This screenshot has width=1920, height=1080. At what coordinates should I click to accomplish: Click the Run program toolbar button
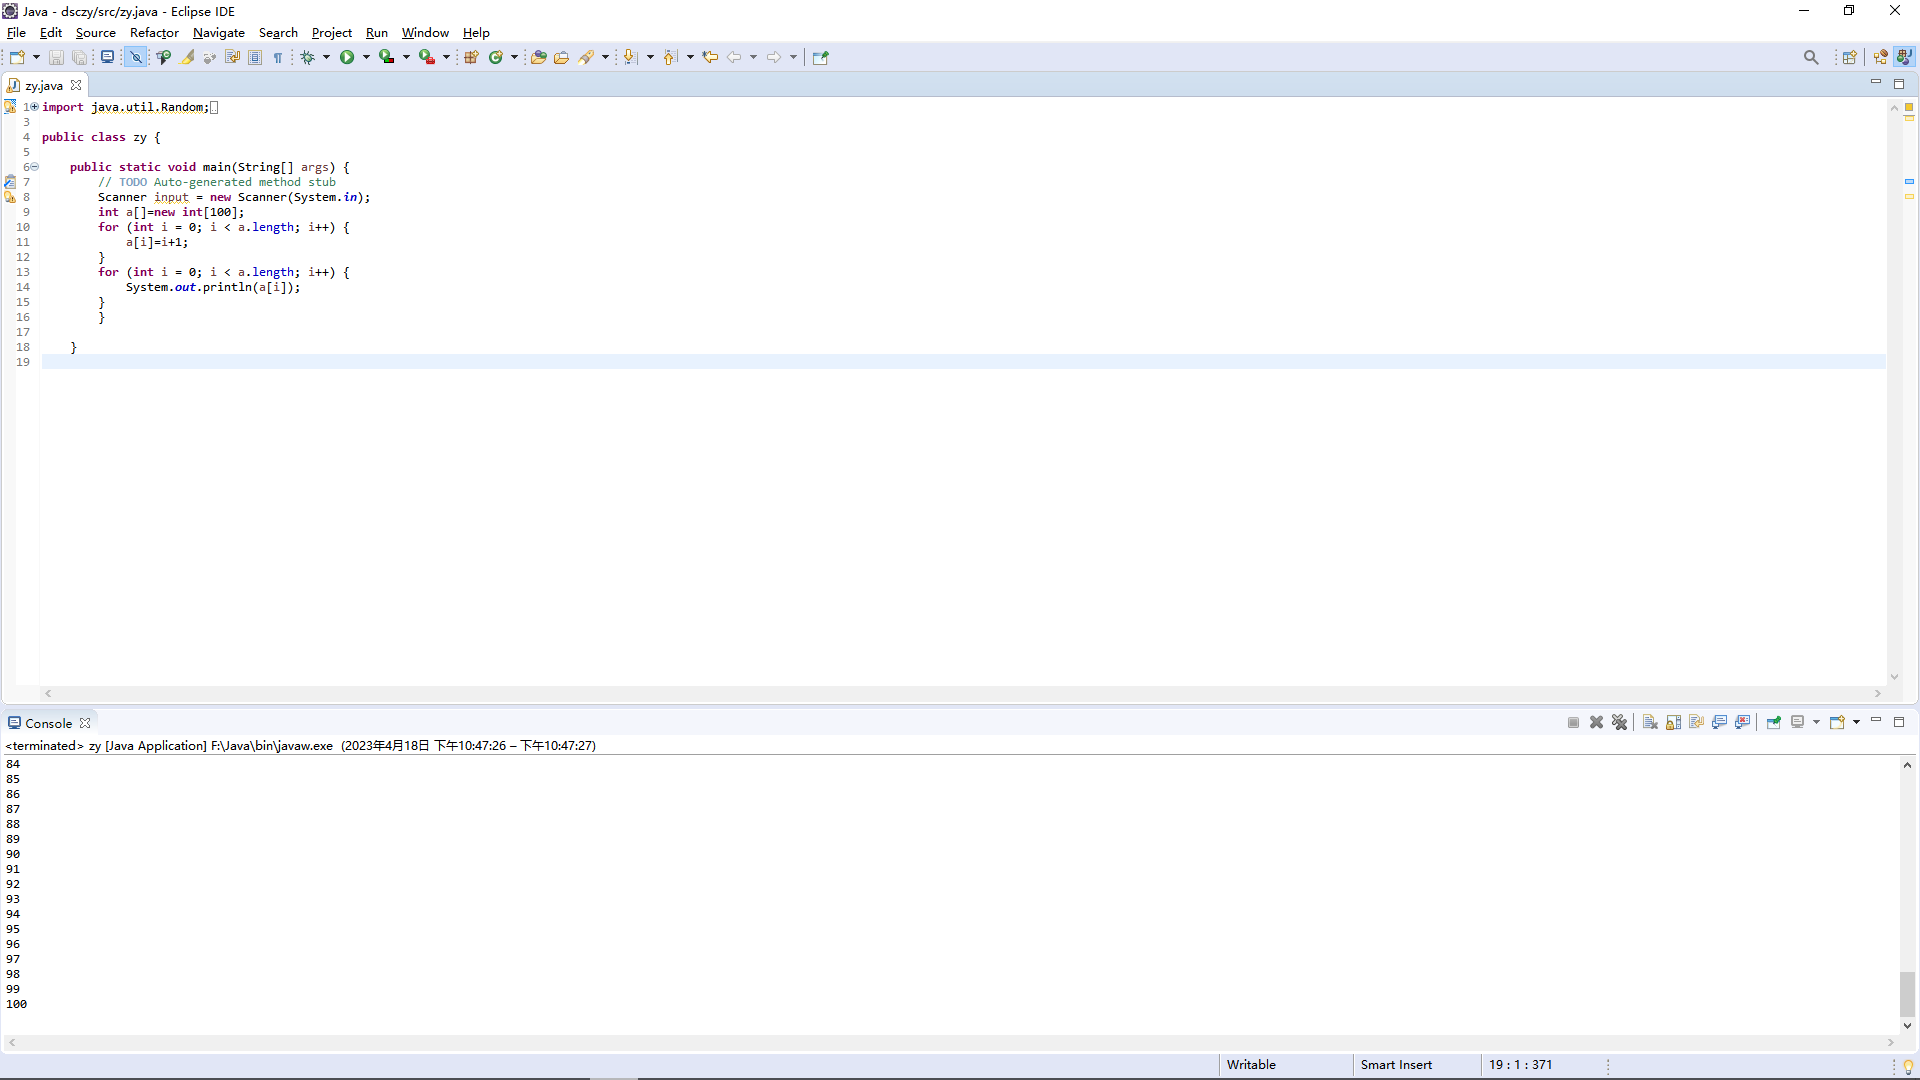click(347, 57)
